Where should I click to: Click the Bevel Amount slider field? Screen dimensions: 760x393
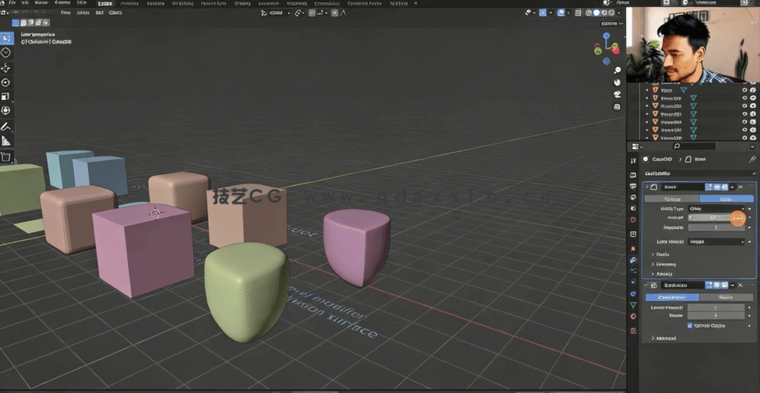click(716, 218)
